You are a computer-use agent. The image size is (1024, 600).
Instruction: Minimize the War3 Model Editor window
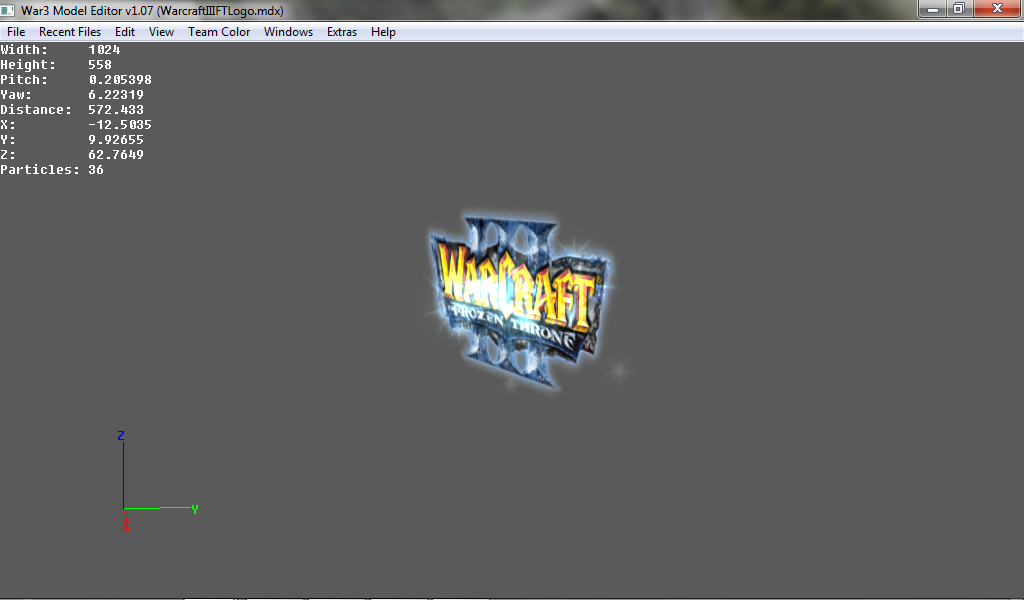[933, 9]
